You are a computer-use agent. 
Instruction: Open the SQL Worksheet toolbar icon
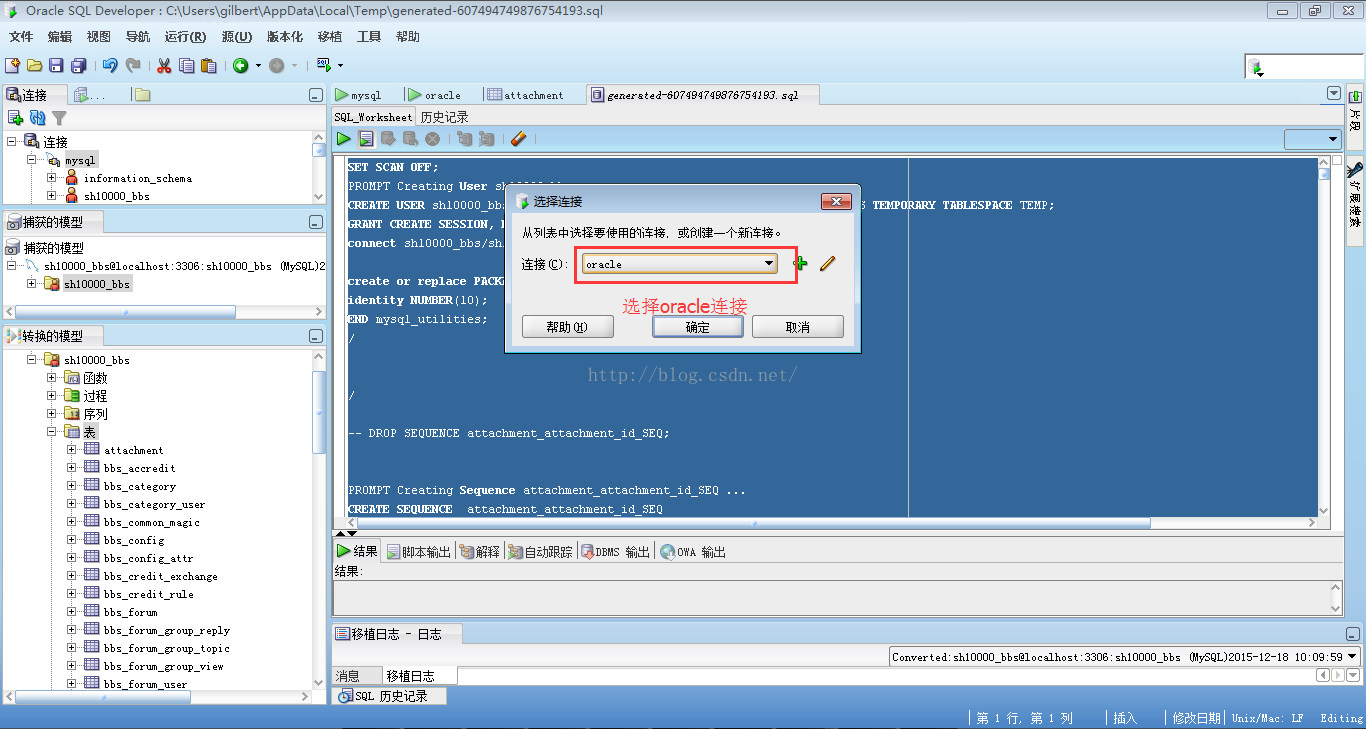(323, 65)
